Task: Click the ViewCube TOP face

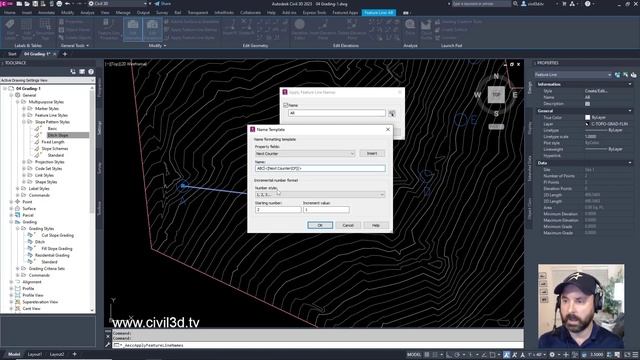Action: 496,95
